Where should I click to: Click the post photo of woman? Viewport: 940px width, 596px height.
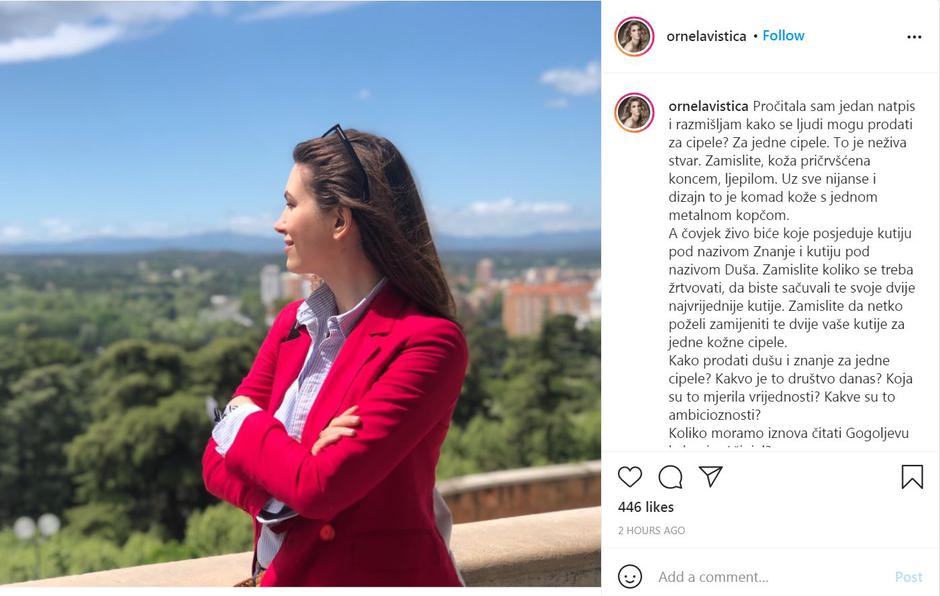coord(300,293)
